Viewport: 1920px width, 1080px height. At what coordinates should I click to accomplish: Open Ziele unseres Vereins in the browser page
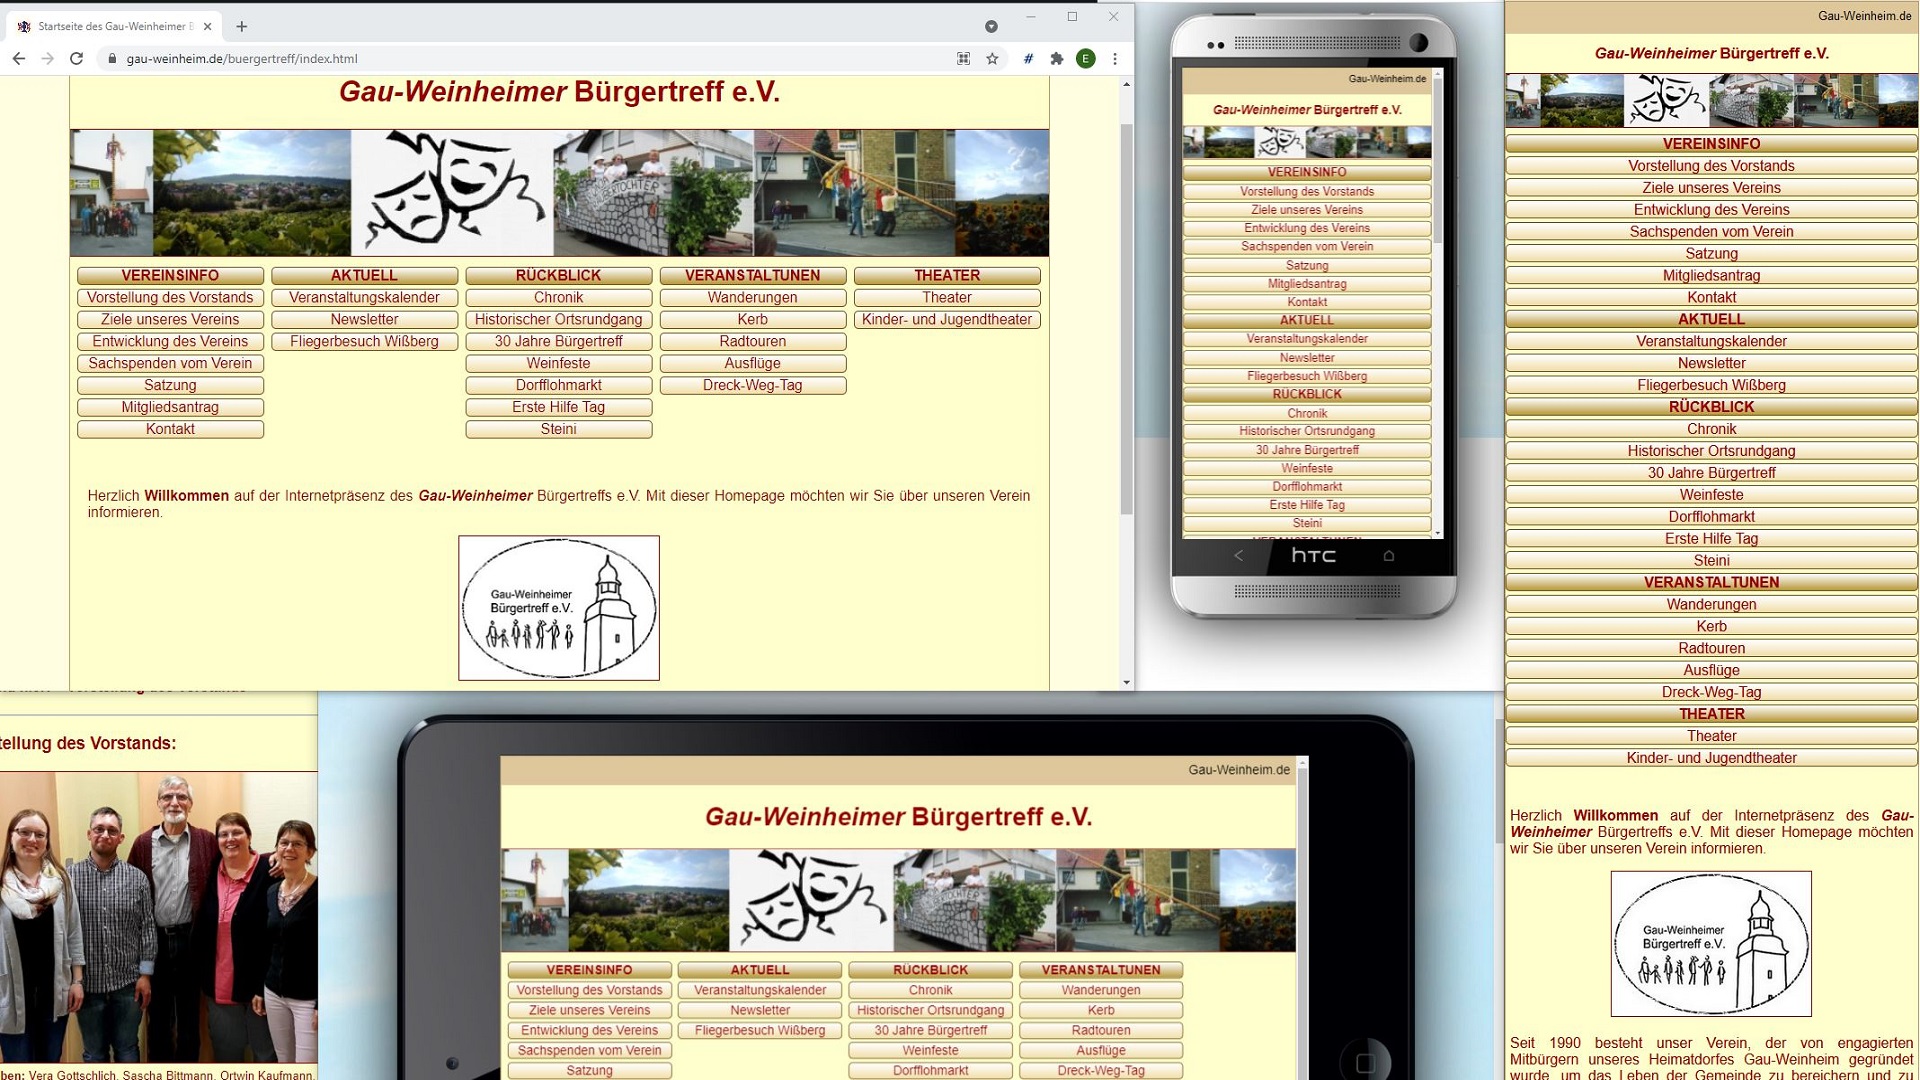170,319
